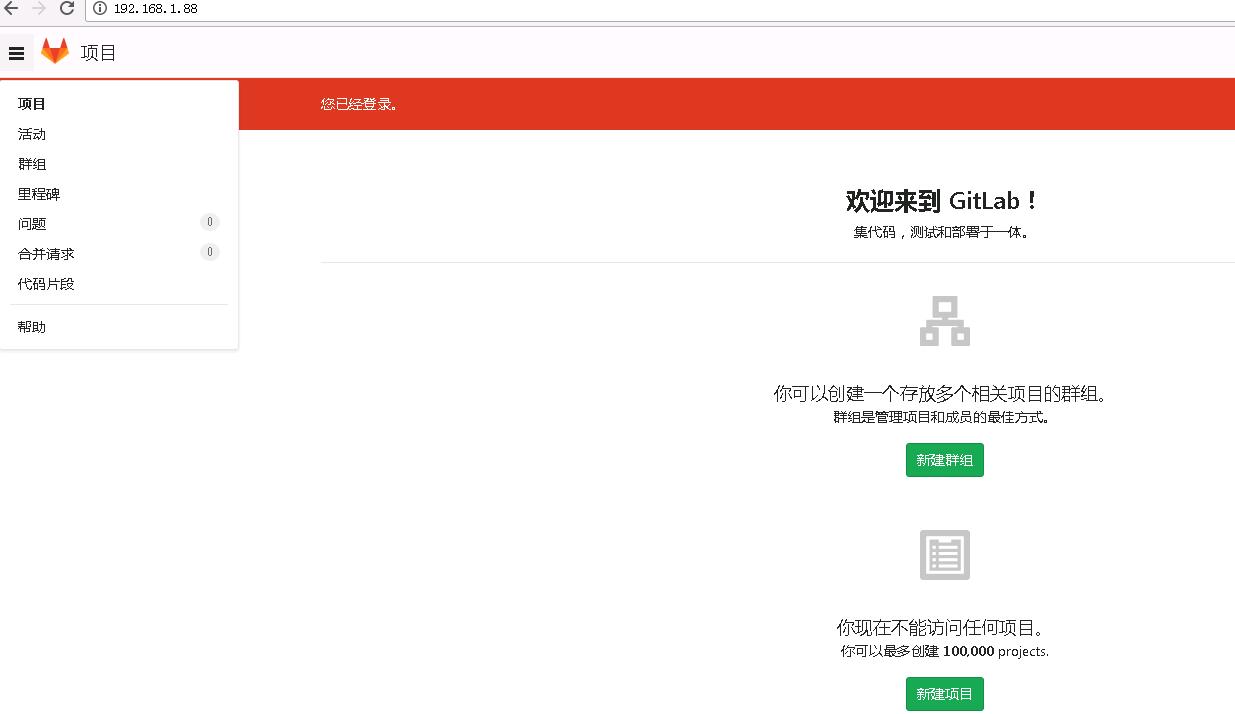Click the forward navigation arrow

click(x=38, y=9)
